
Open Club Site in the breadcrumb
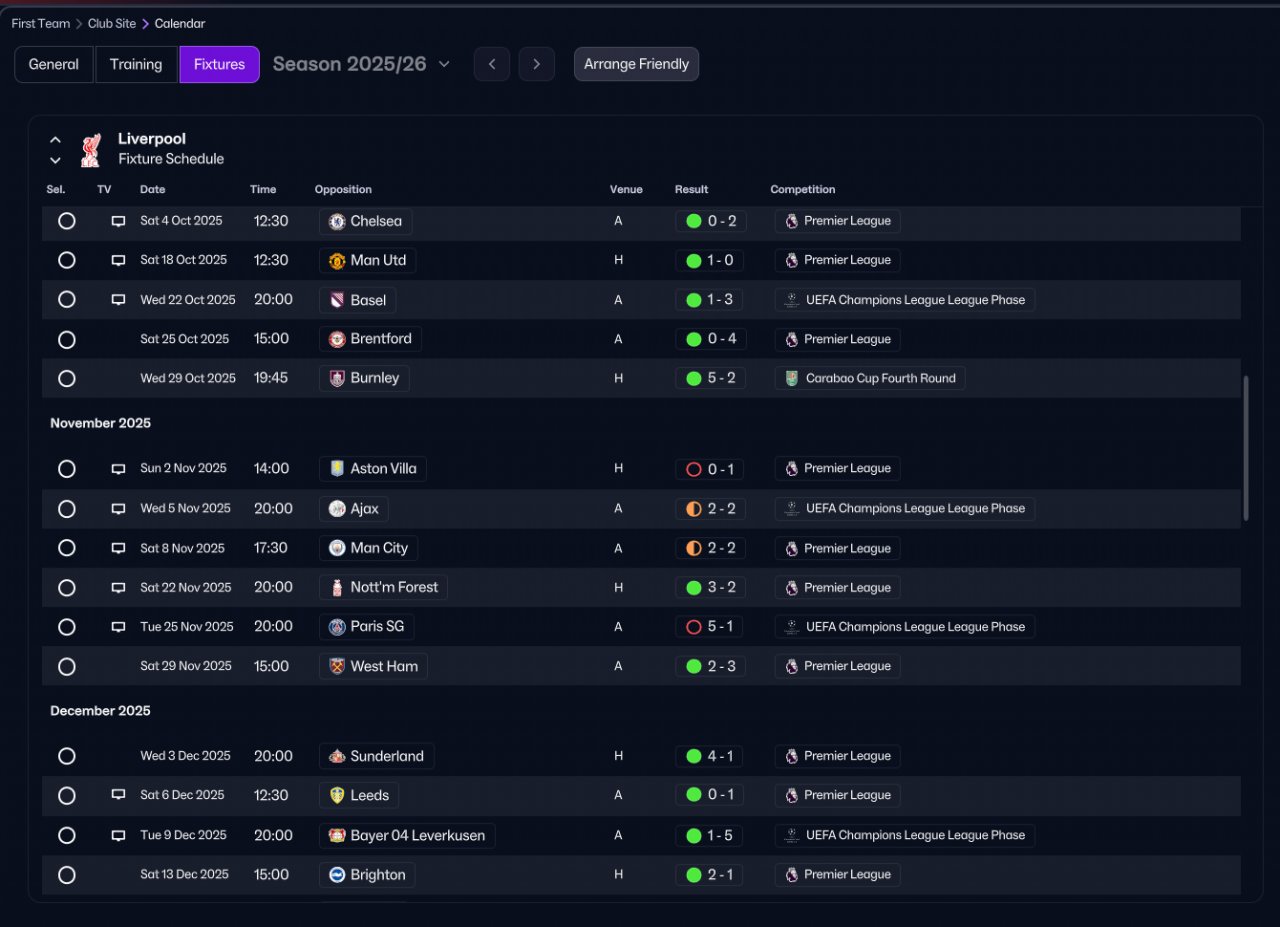(x=111, y=23)
